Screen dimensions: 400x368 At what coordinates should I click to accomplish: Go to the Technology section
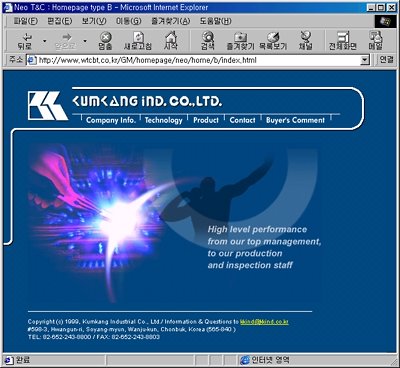163,120
